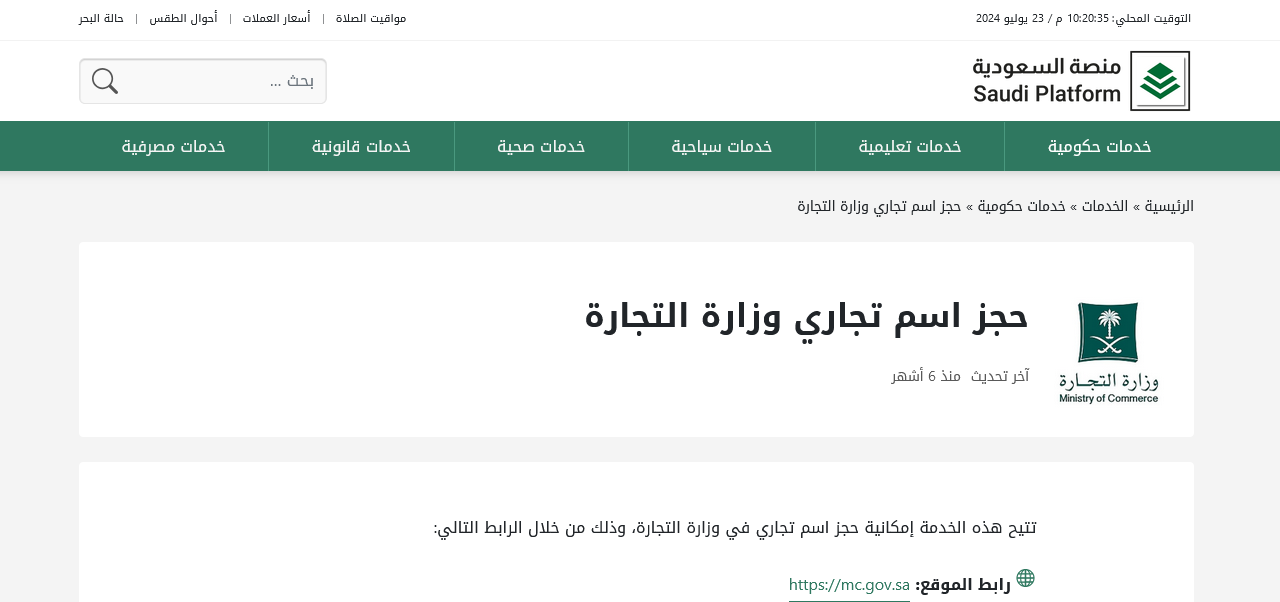Screen dimensions: 1280x602
Task: Select خدمات سياحية menu item
Action: 722,147
